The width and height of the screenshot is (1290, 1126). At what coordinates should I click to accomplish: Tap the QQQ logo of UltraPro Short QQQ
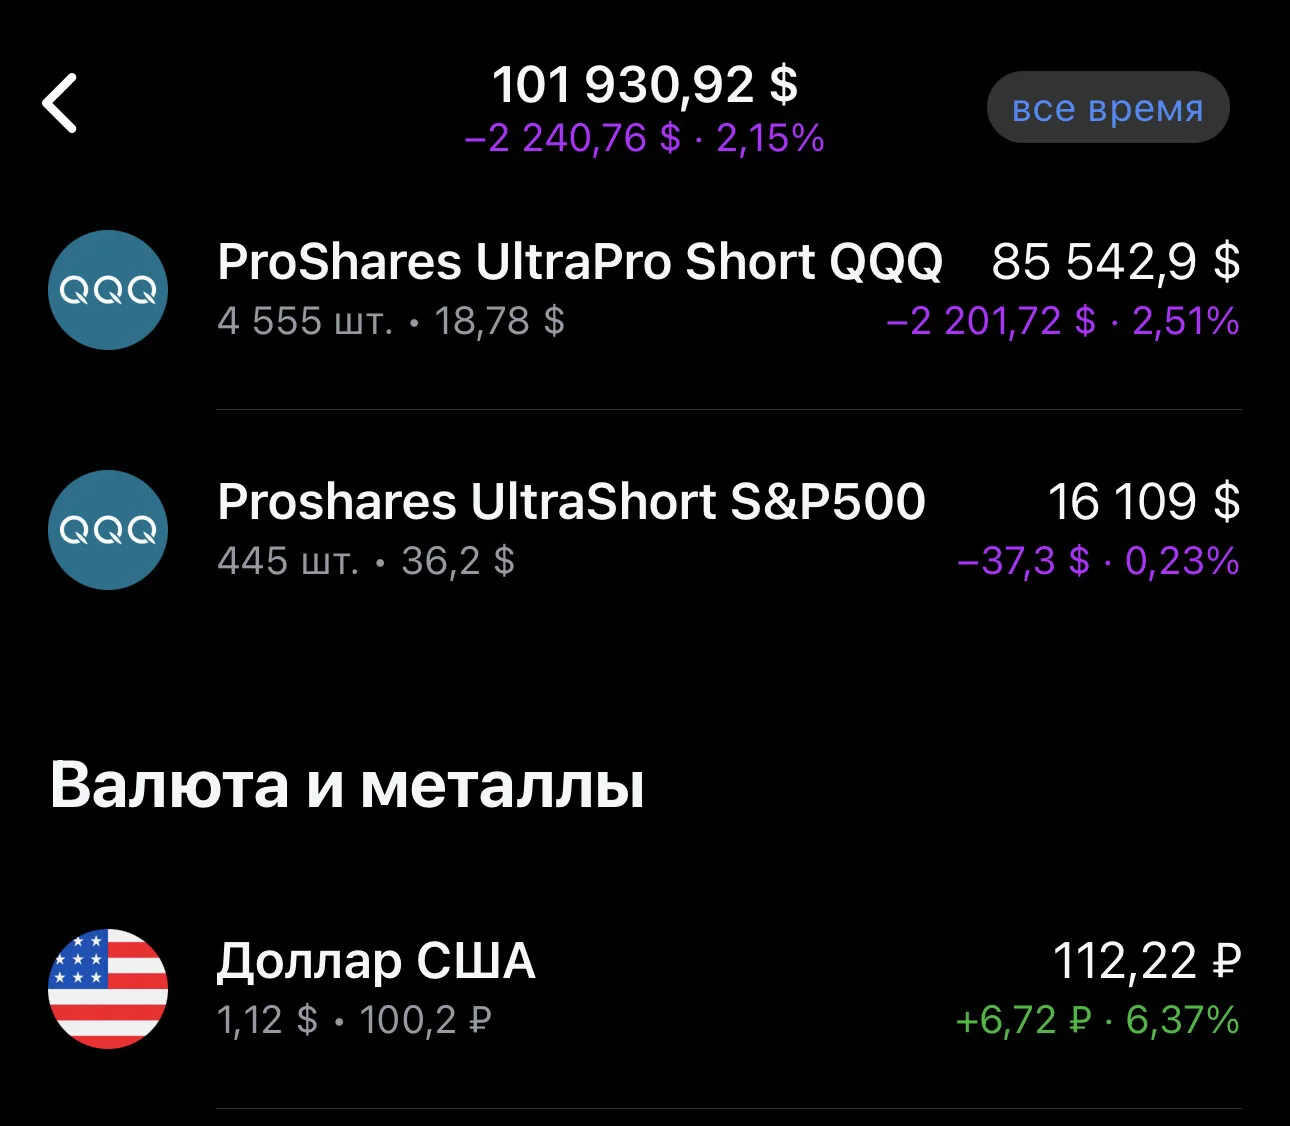(108, 290)
